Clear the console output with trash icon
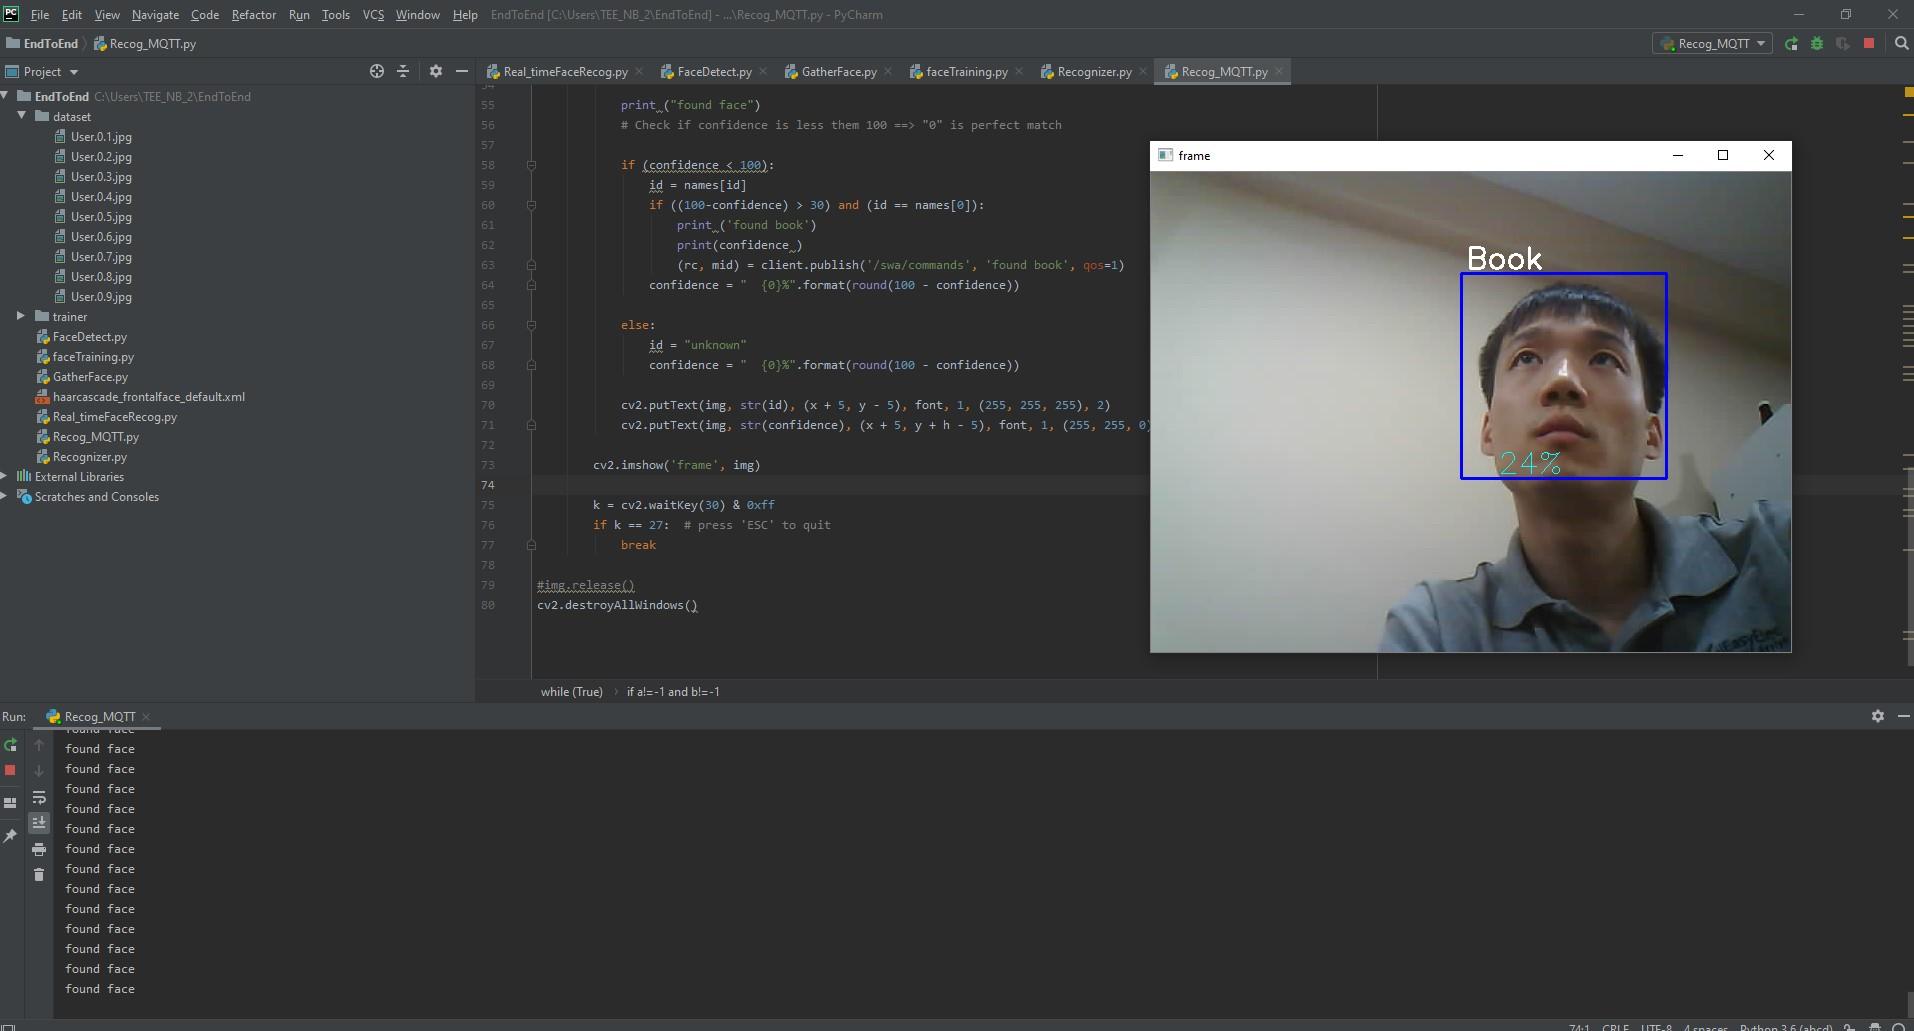 (39, 873)
